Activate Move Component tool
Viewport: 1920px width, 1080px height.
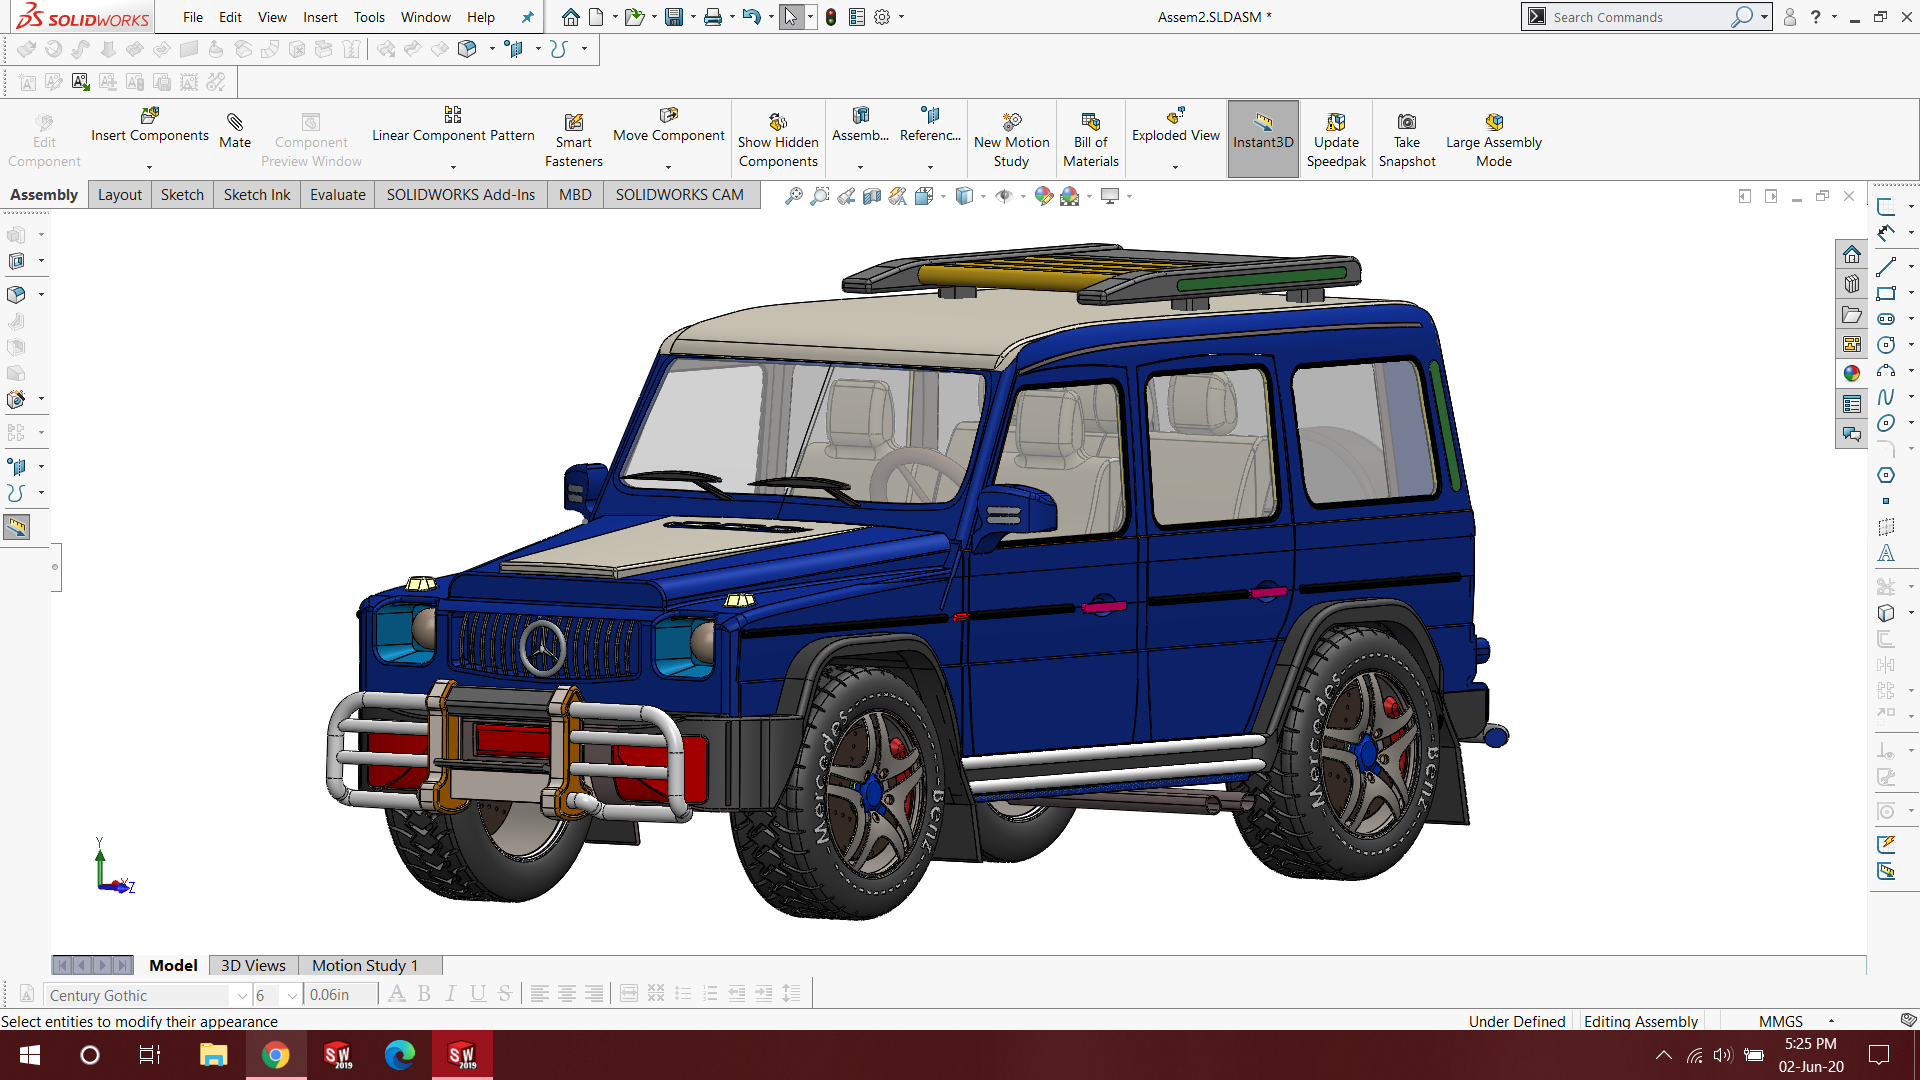(x=668, y=126)
